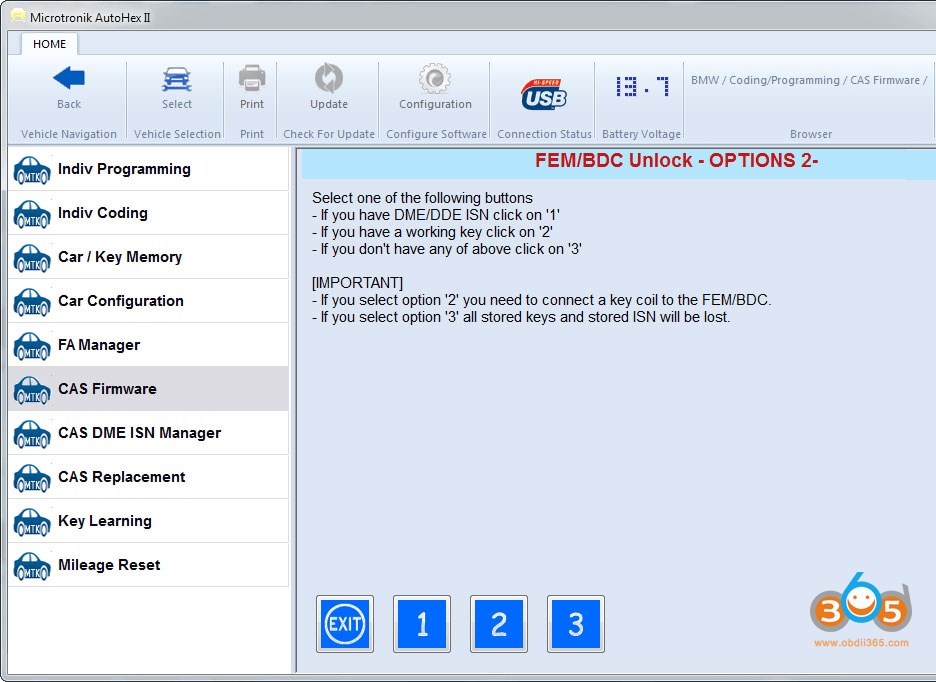The image size is (936, 682).
Task: Click the car icon beside Indiv Programming
Action: (x=32, y=170)
